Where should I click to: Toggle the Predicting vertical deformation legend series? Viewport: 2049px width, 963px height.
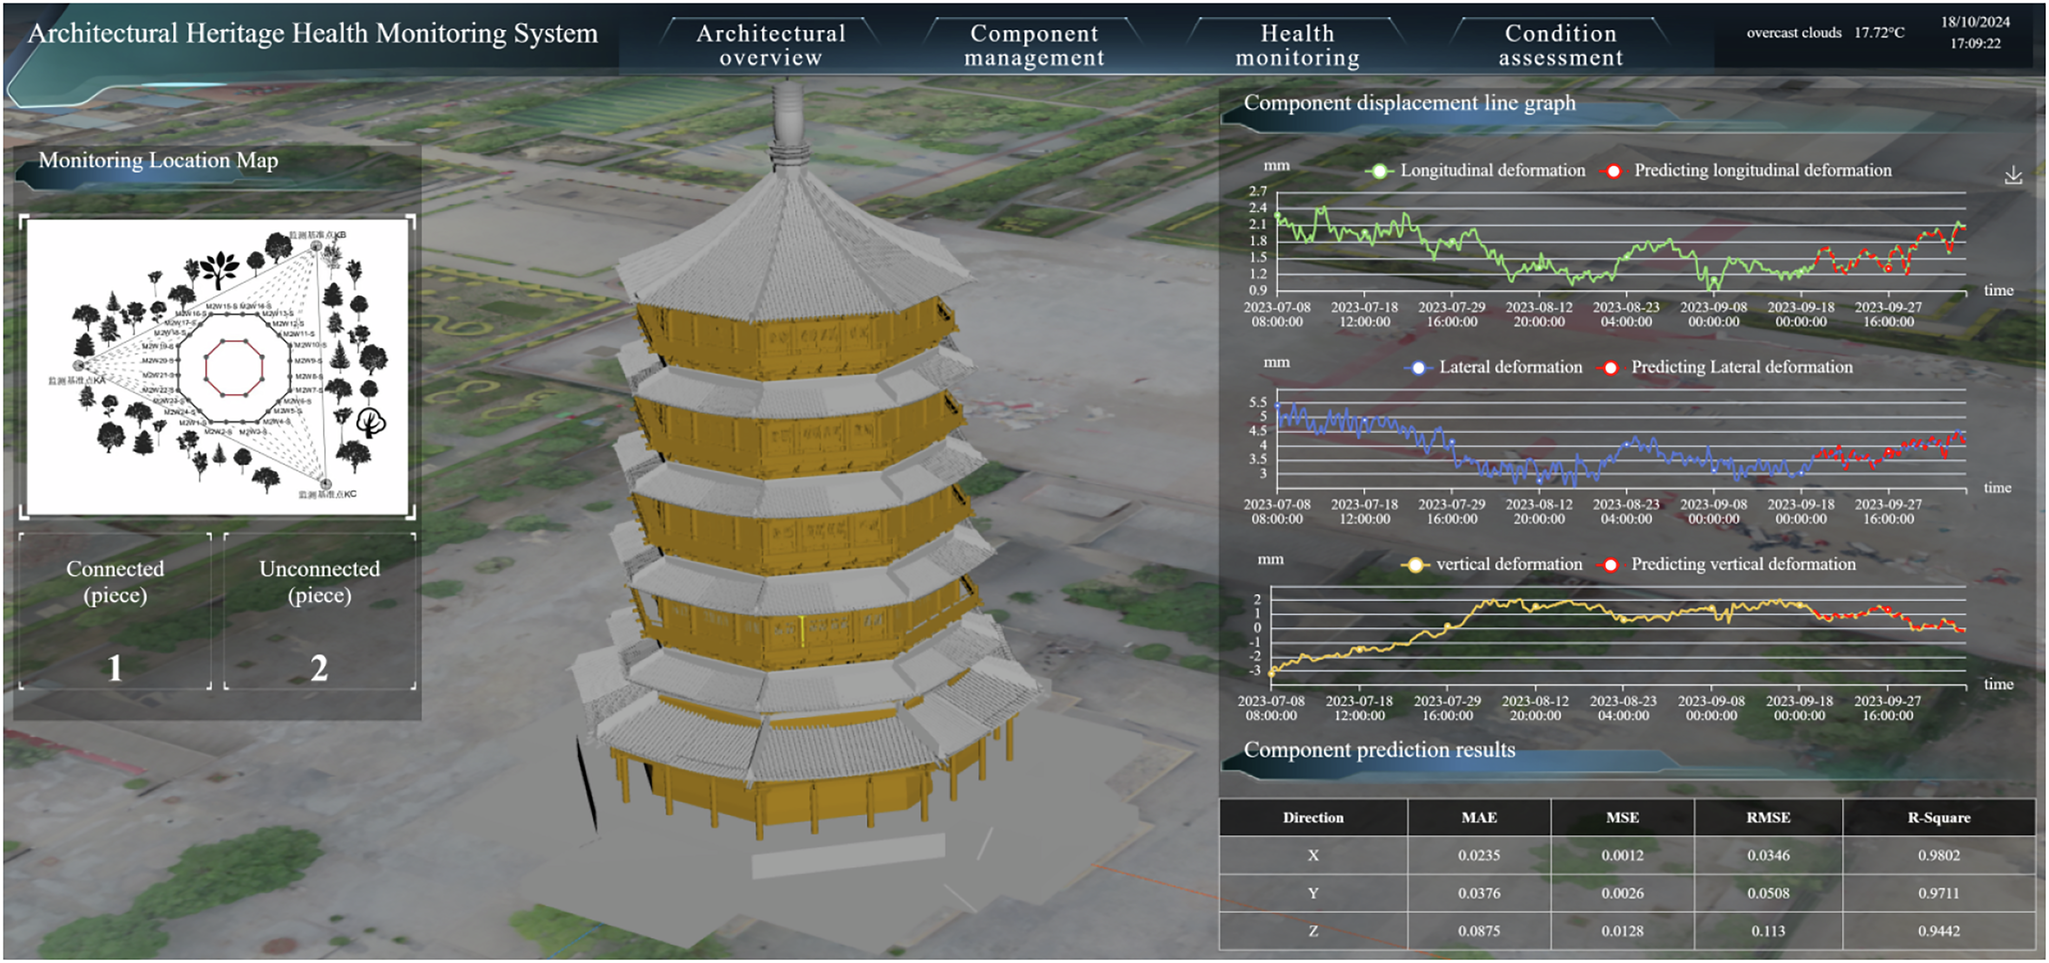[1727, 564]
